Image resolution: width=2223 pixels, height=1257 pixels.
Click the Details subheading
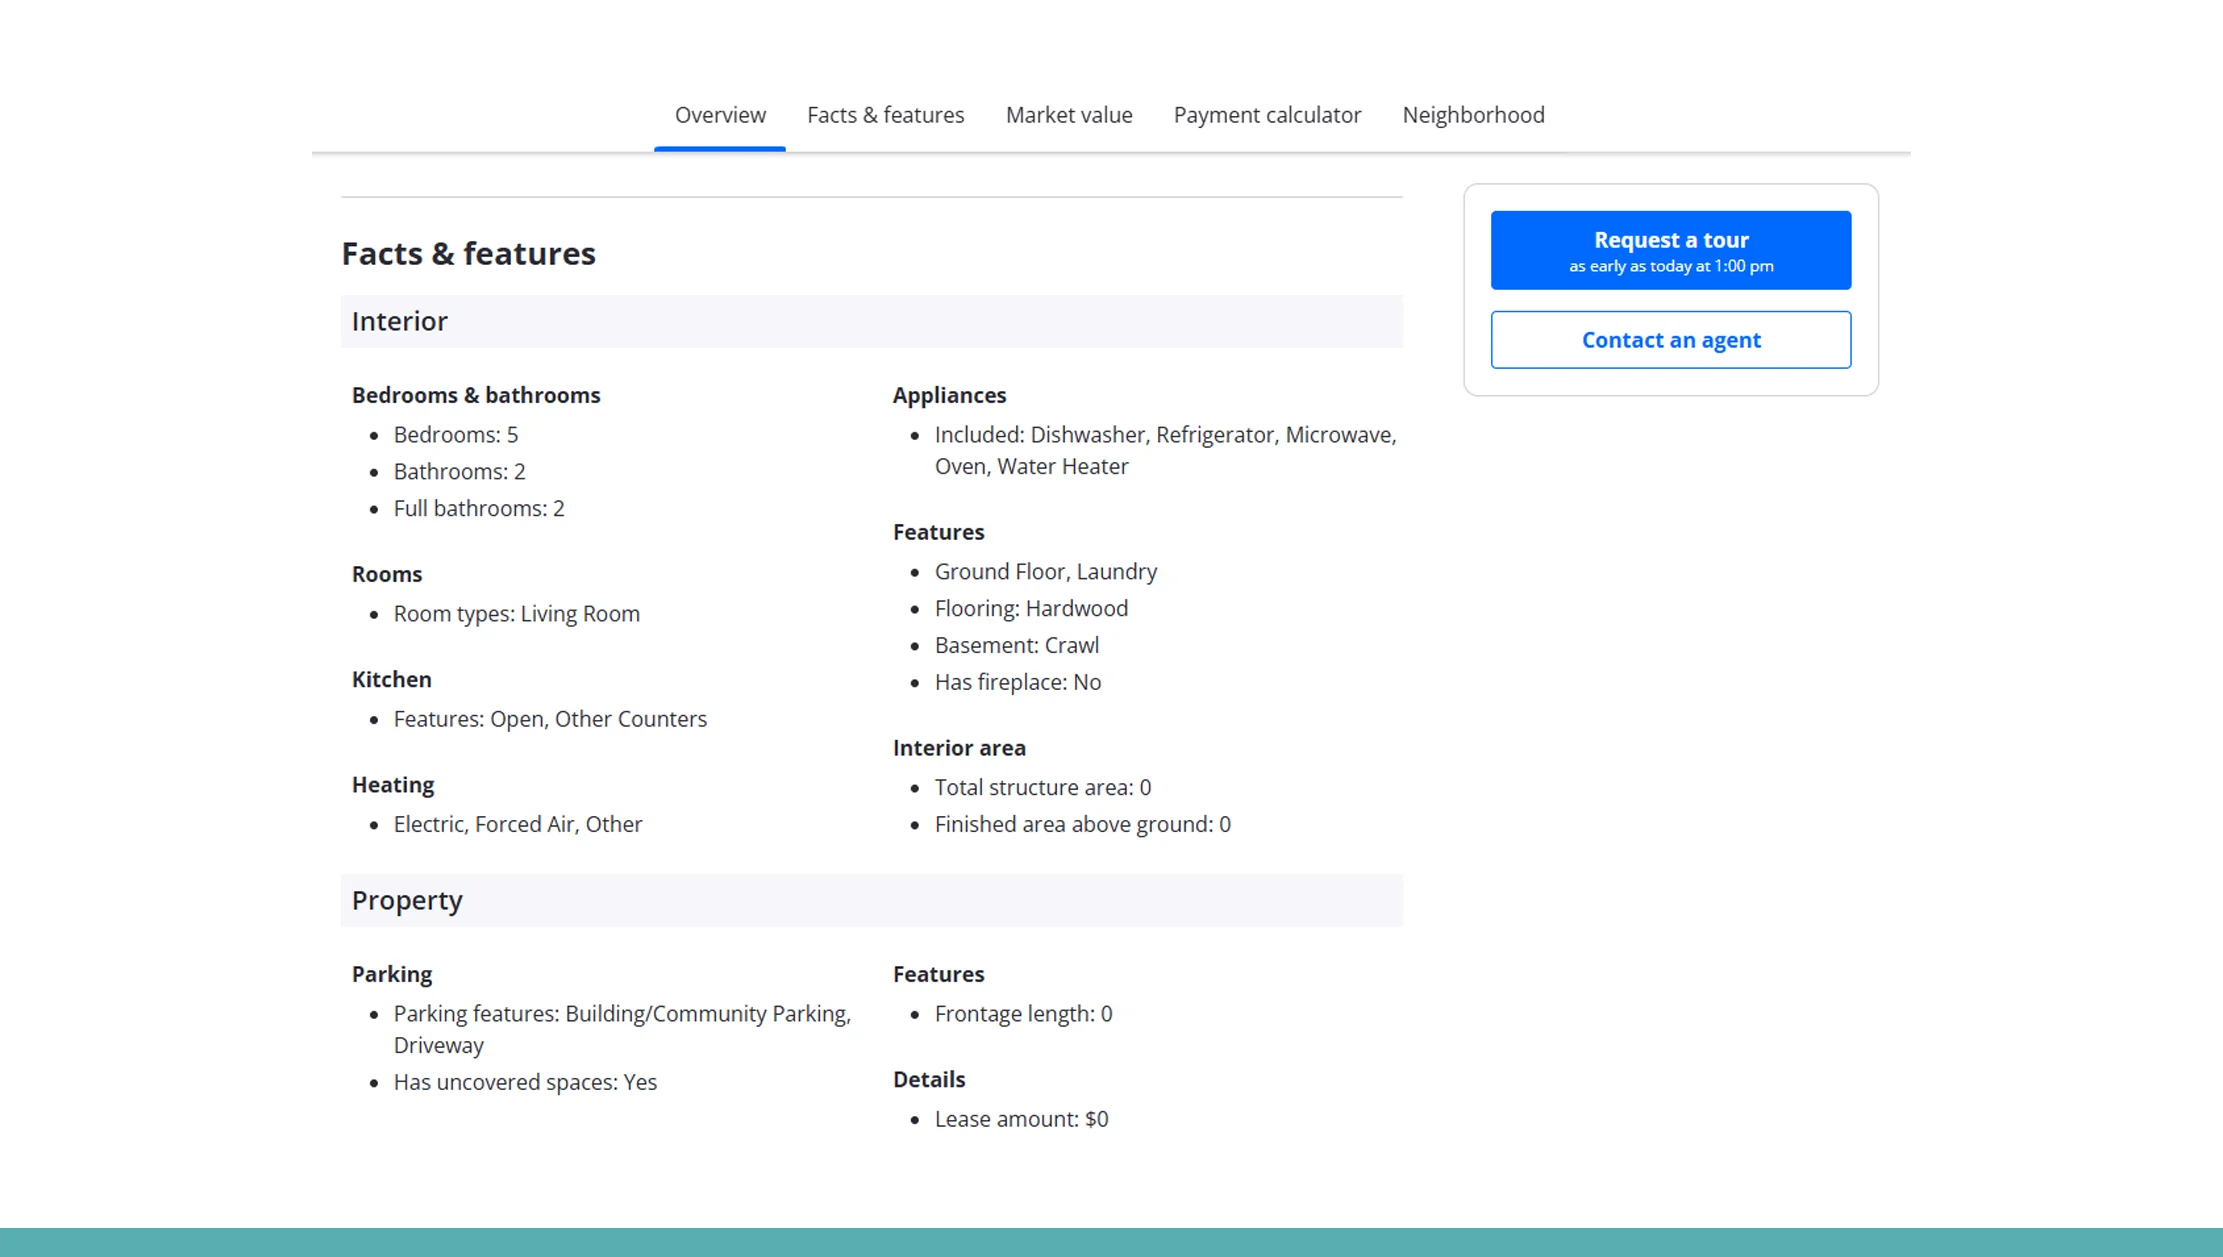(x=929, y=1079)
